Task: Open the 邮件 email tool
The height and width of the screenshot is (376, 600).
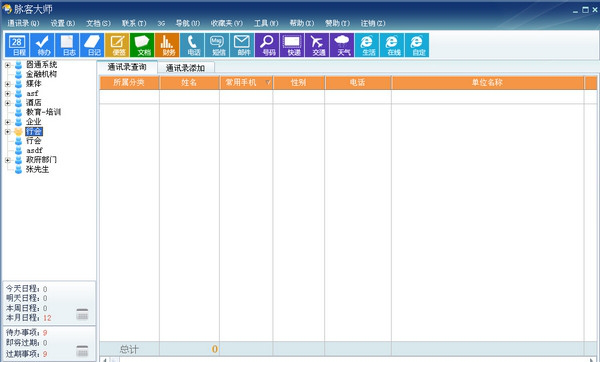Action: point(242,45)
